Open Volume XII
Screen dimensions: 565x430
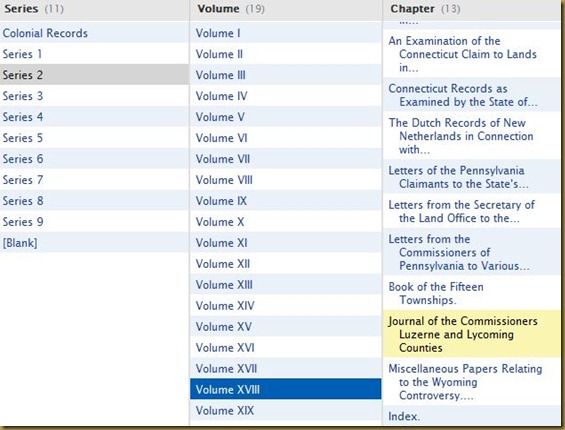285,263
